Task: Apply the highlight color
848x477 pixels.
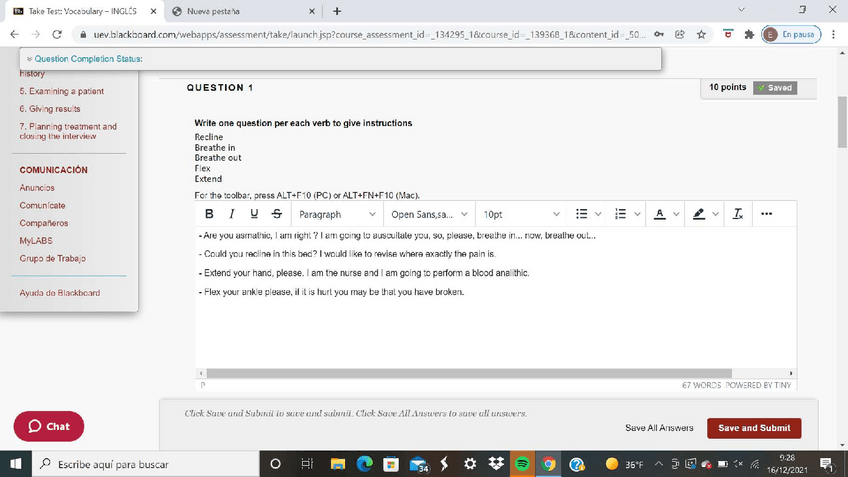Action: pyautogui.click(x=699, y=214)
